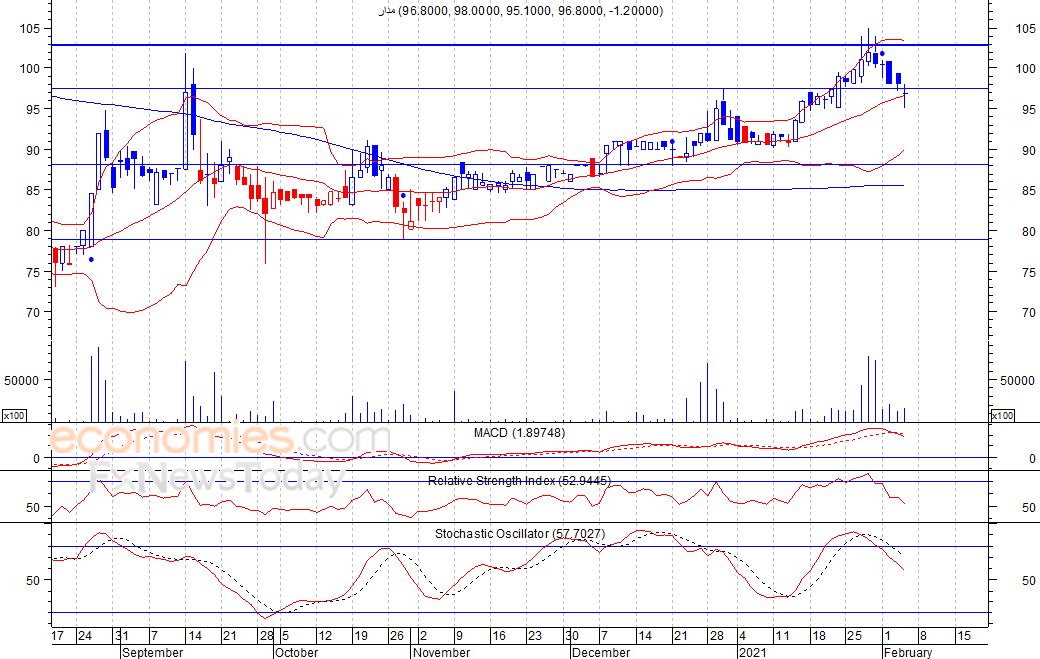Click the date label 25 on time axis
The width and height of the screenshot is (1040, 659).
pos(854,636)
